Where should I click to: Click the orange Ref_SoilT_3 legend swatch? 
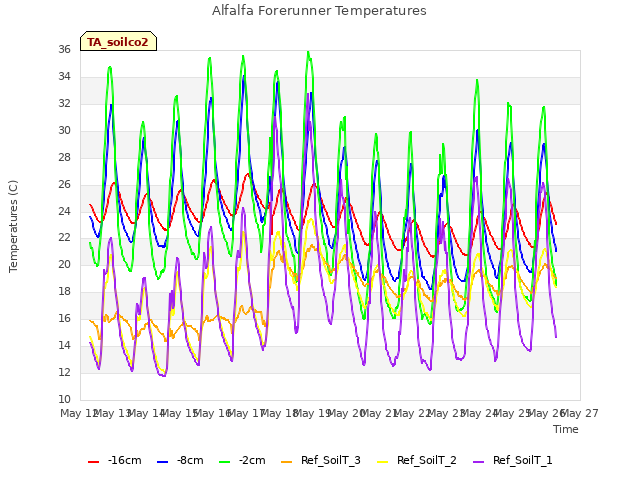(x=287, y=462)
